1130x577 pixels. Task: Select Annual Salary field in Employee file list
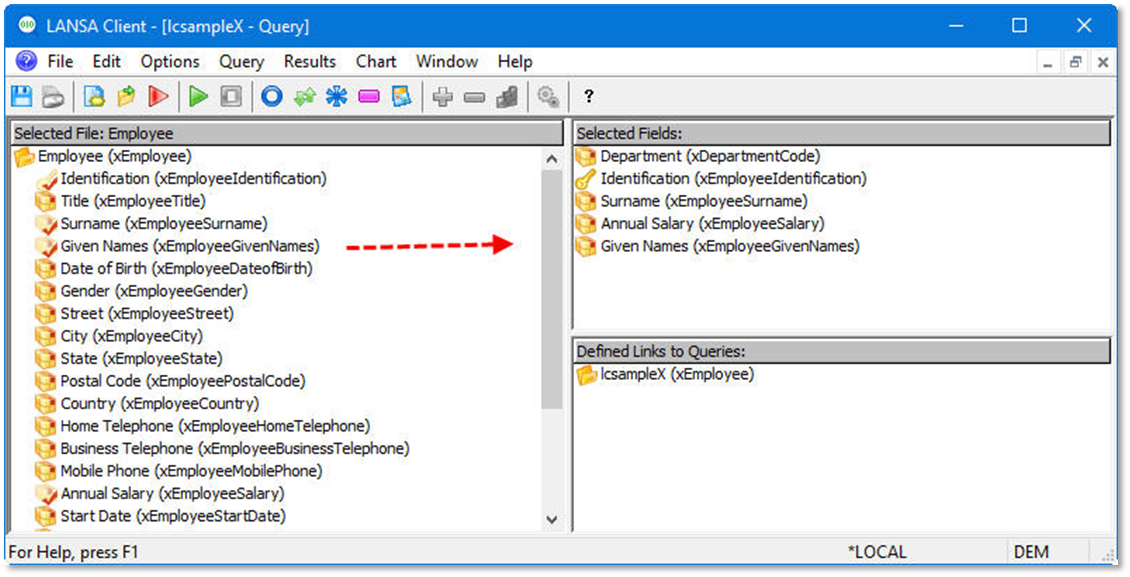[160, 493]
